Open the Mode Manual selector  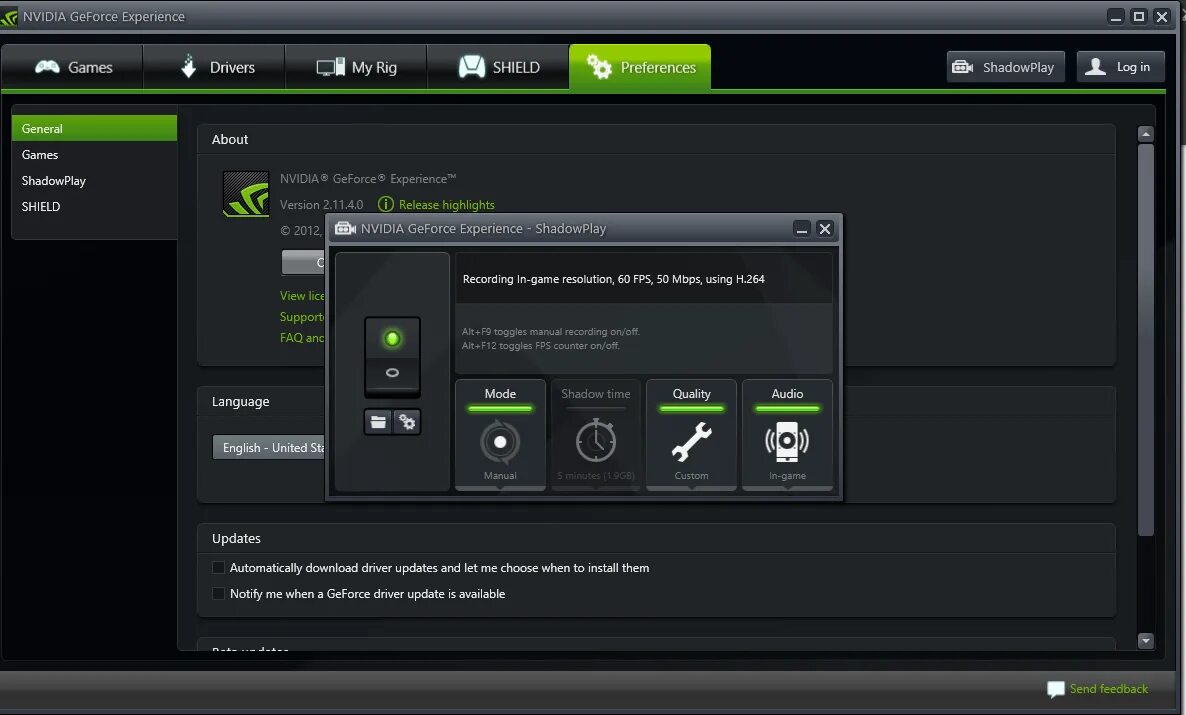click(x=500, y=435)
